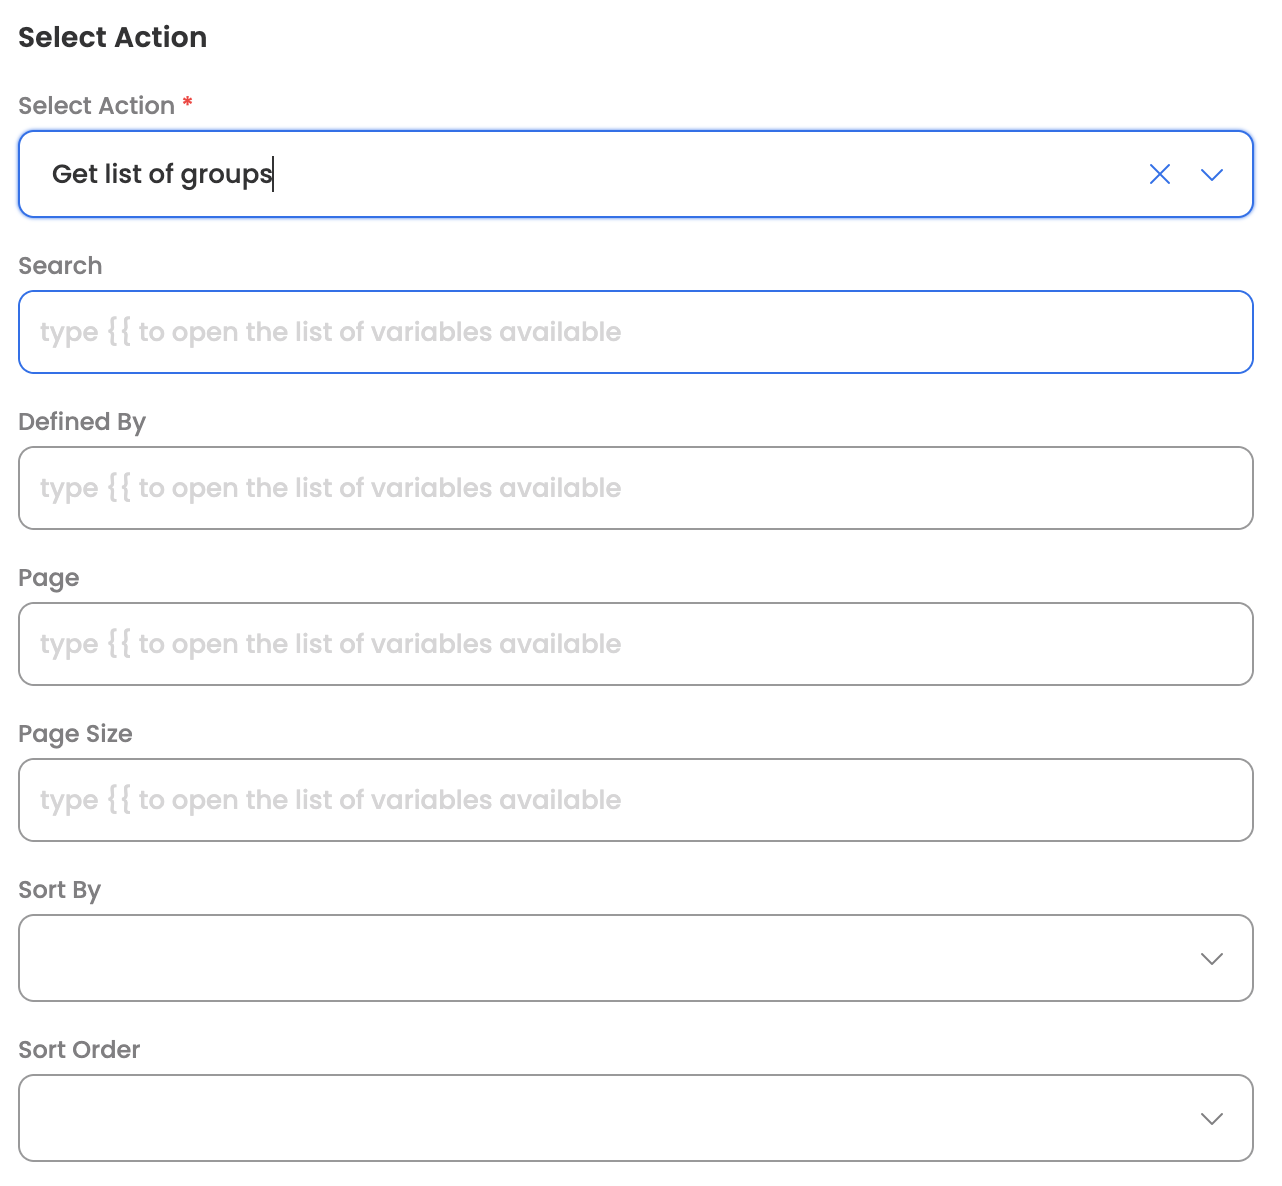Click the 'Search' field label
Image resolution: width=1282 pixels, height=1186 pixels.
60,266
